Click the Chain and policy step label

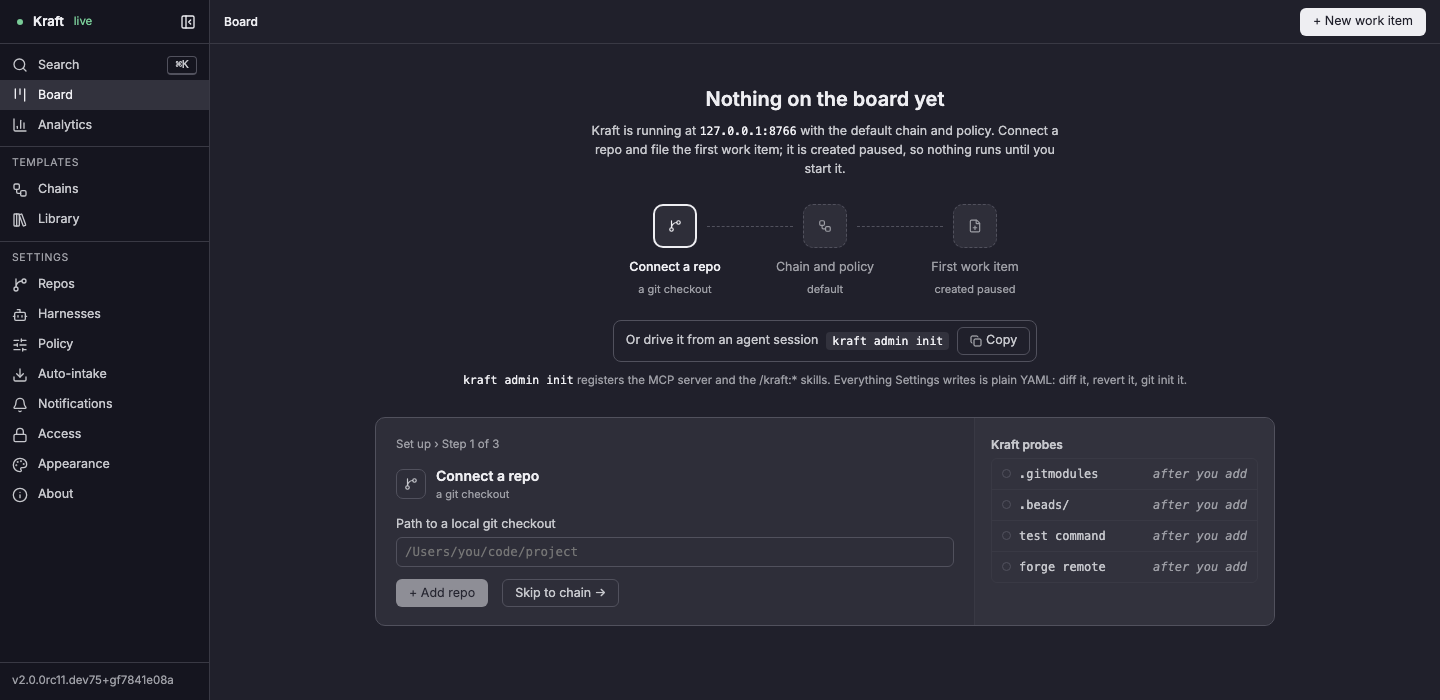[825, 267]
